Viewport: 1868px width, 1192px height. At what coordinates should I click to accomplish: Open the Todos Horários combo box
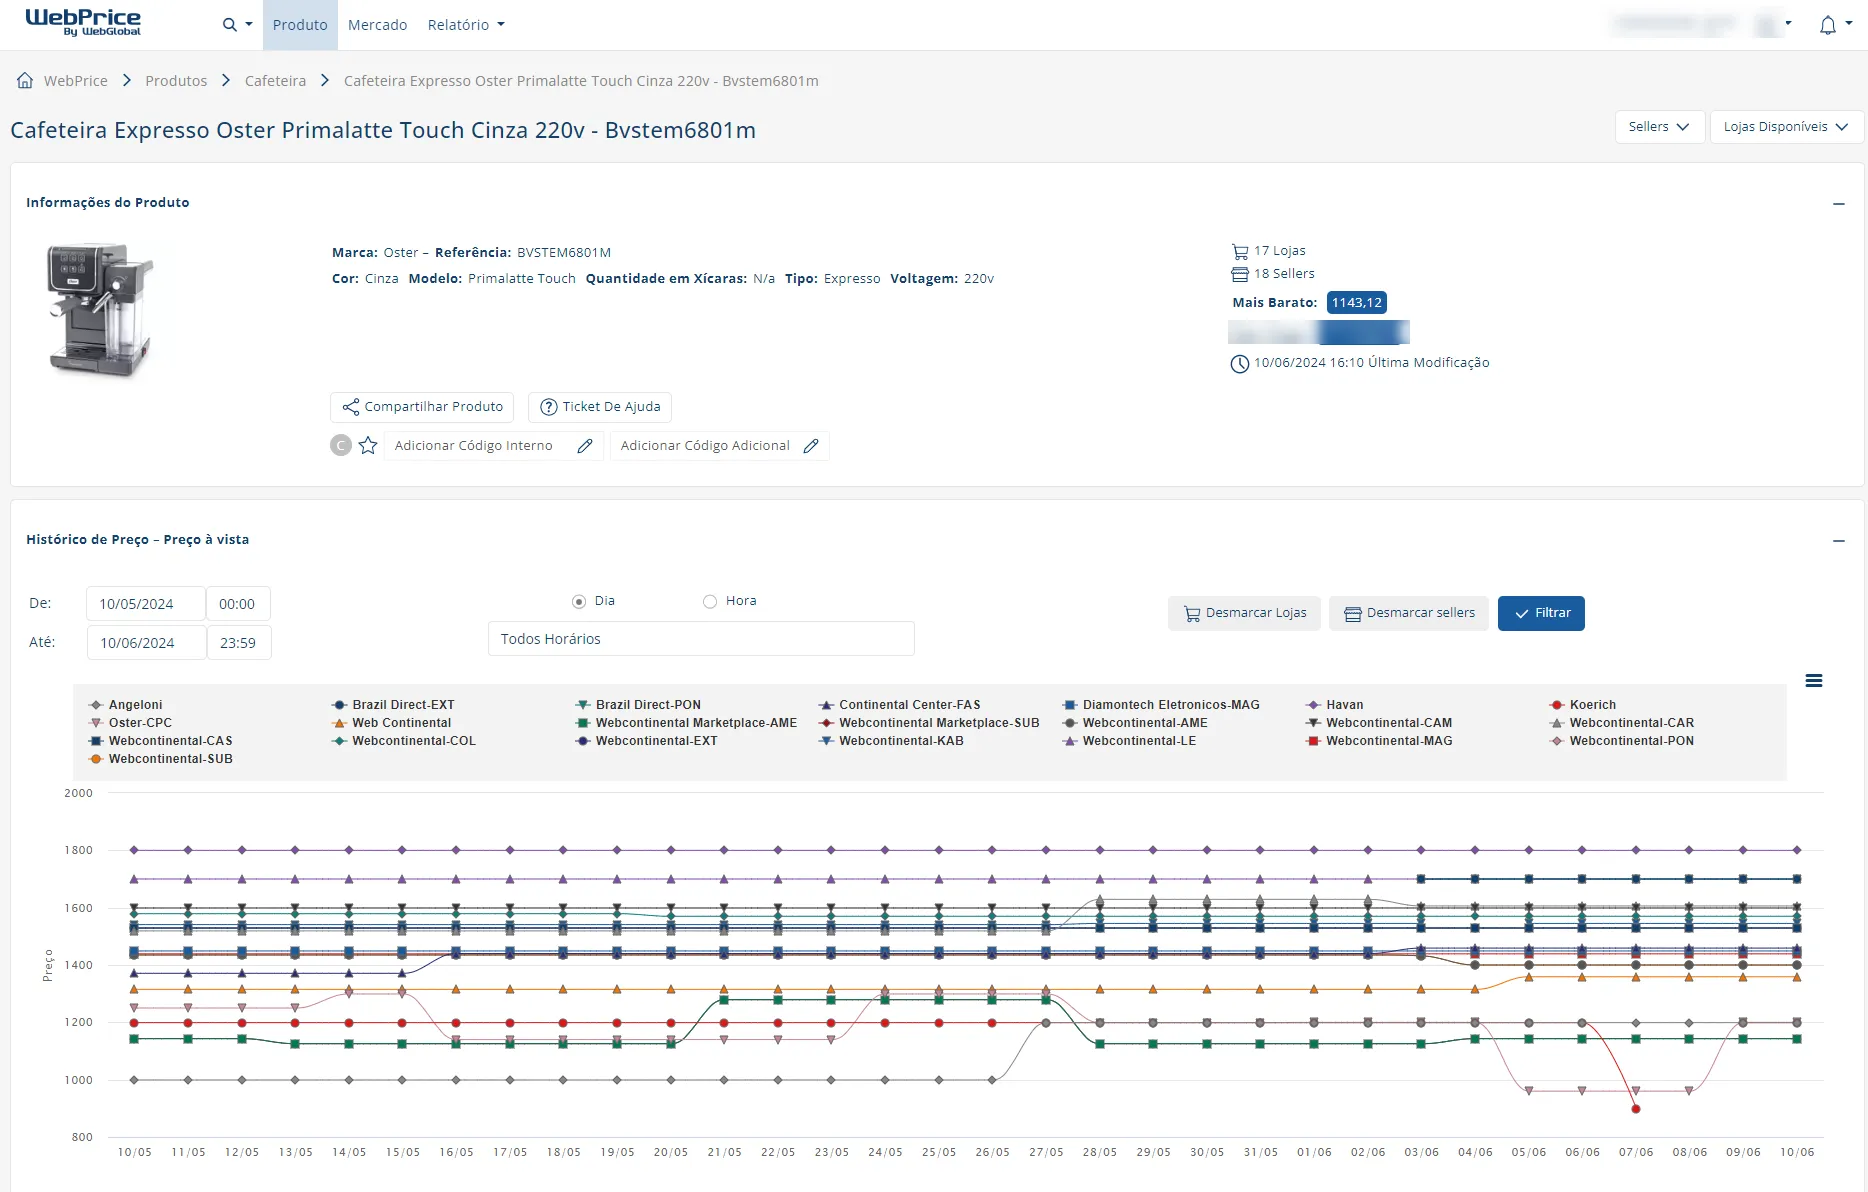coord(701,639)
